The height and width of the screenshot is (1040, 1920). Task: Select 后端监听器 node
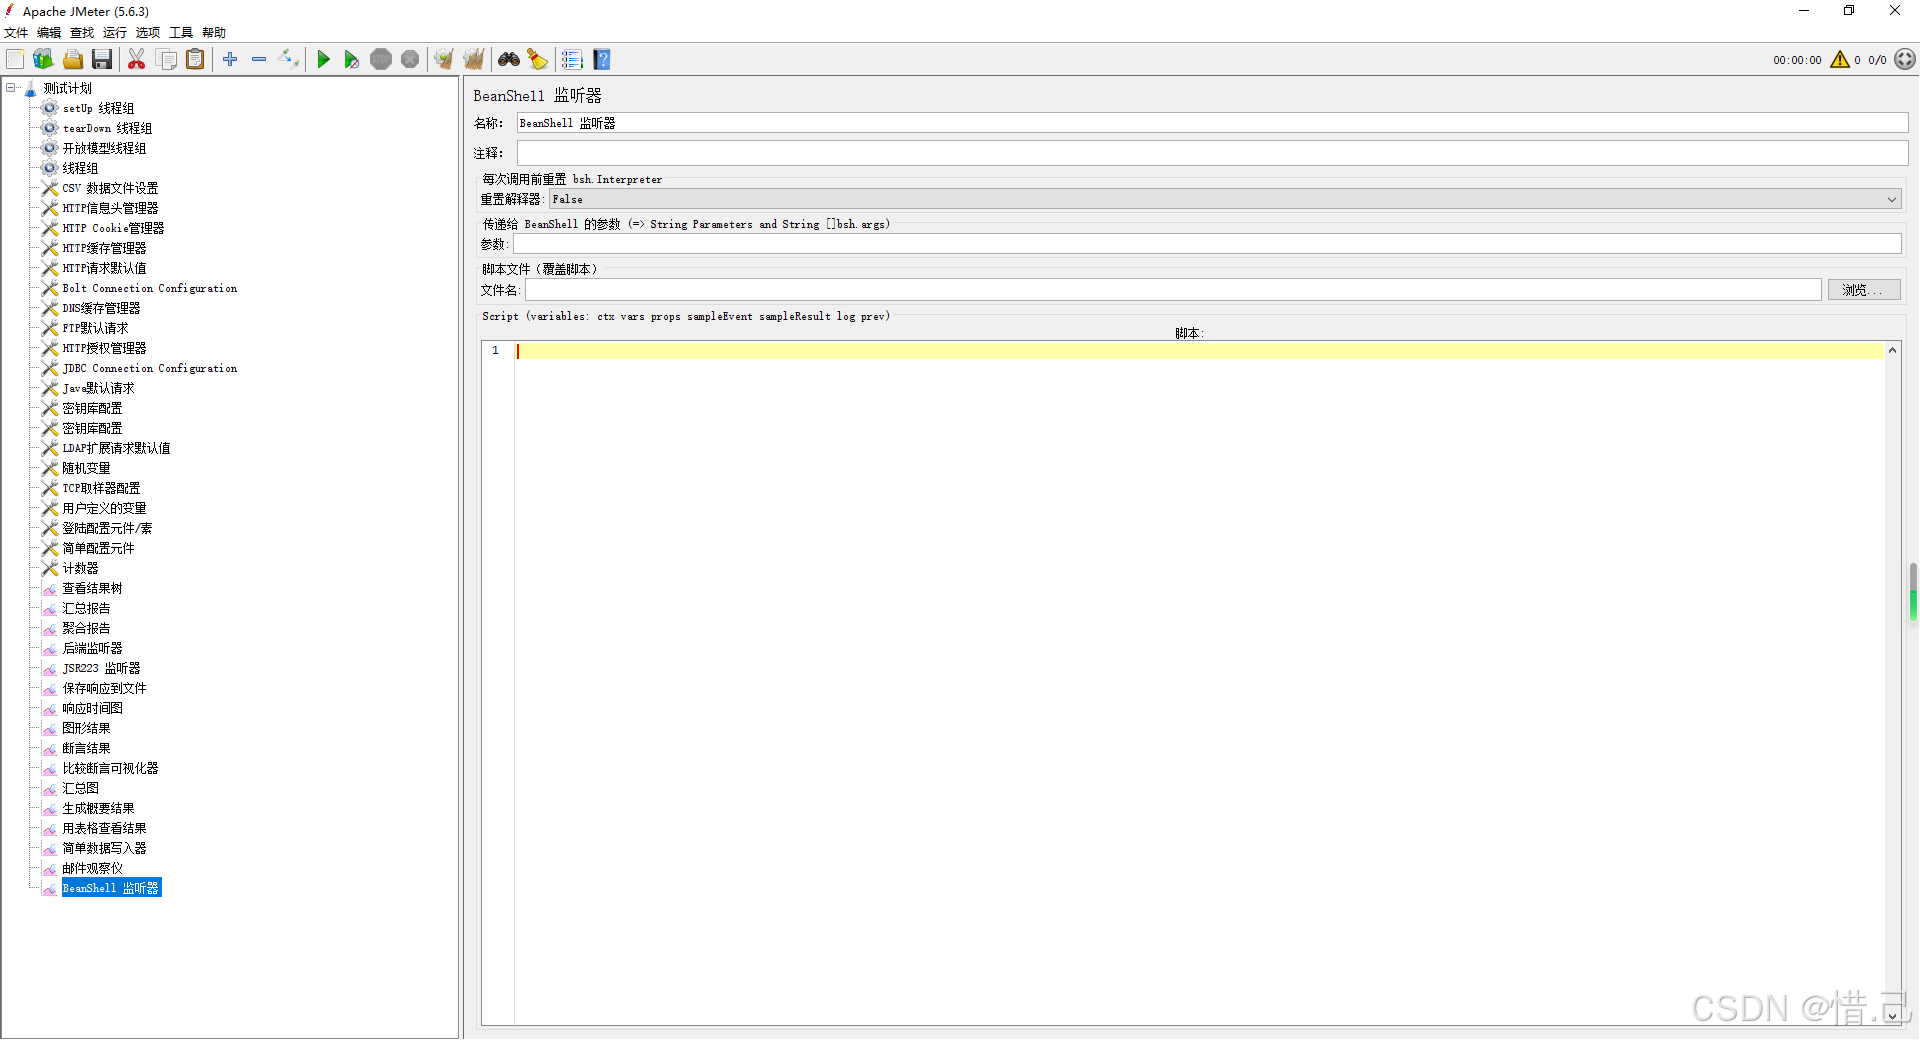92,648
